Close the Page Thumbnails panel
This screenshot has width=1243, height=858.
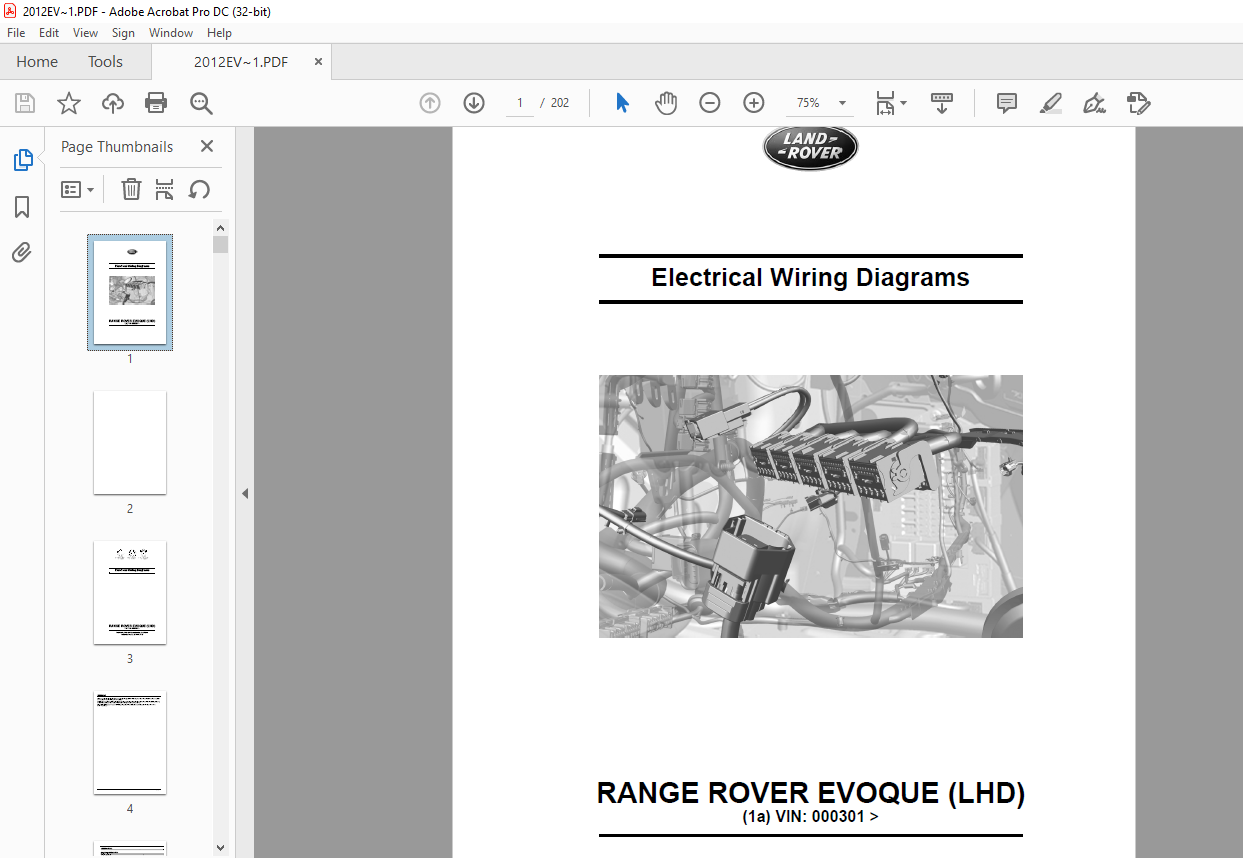pyautogui.click(x=207, y=146)
